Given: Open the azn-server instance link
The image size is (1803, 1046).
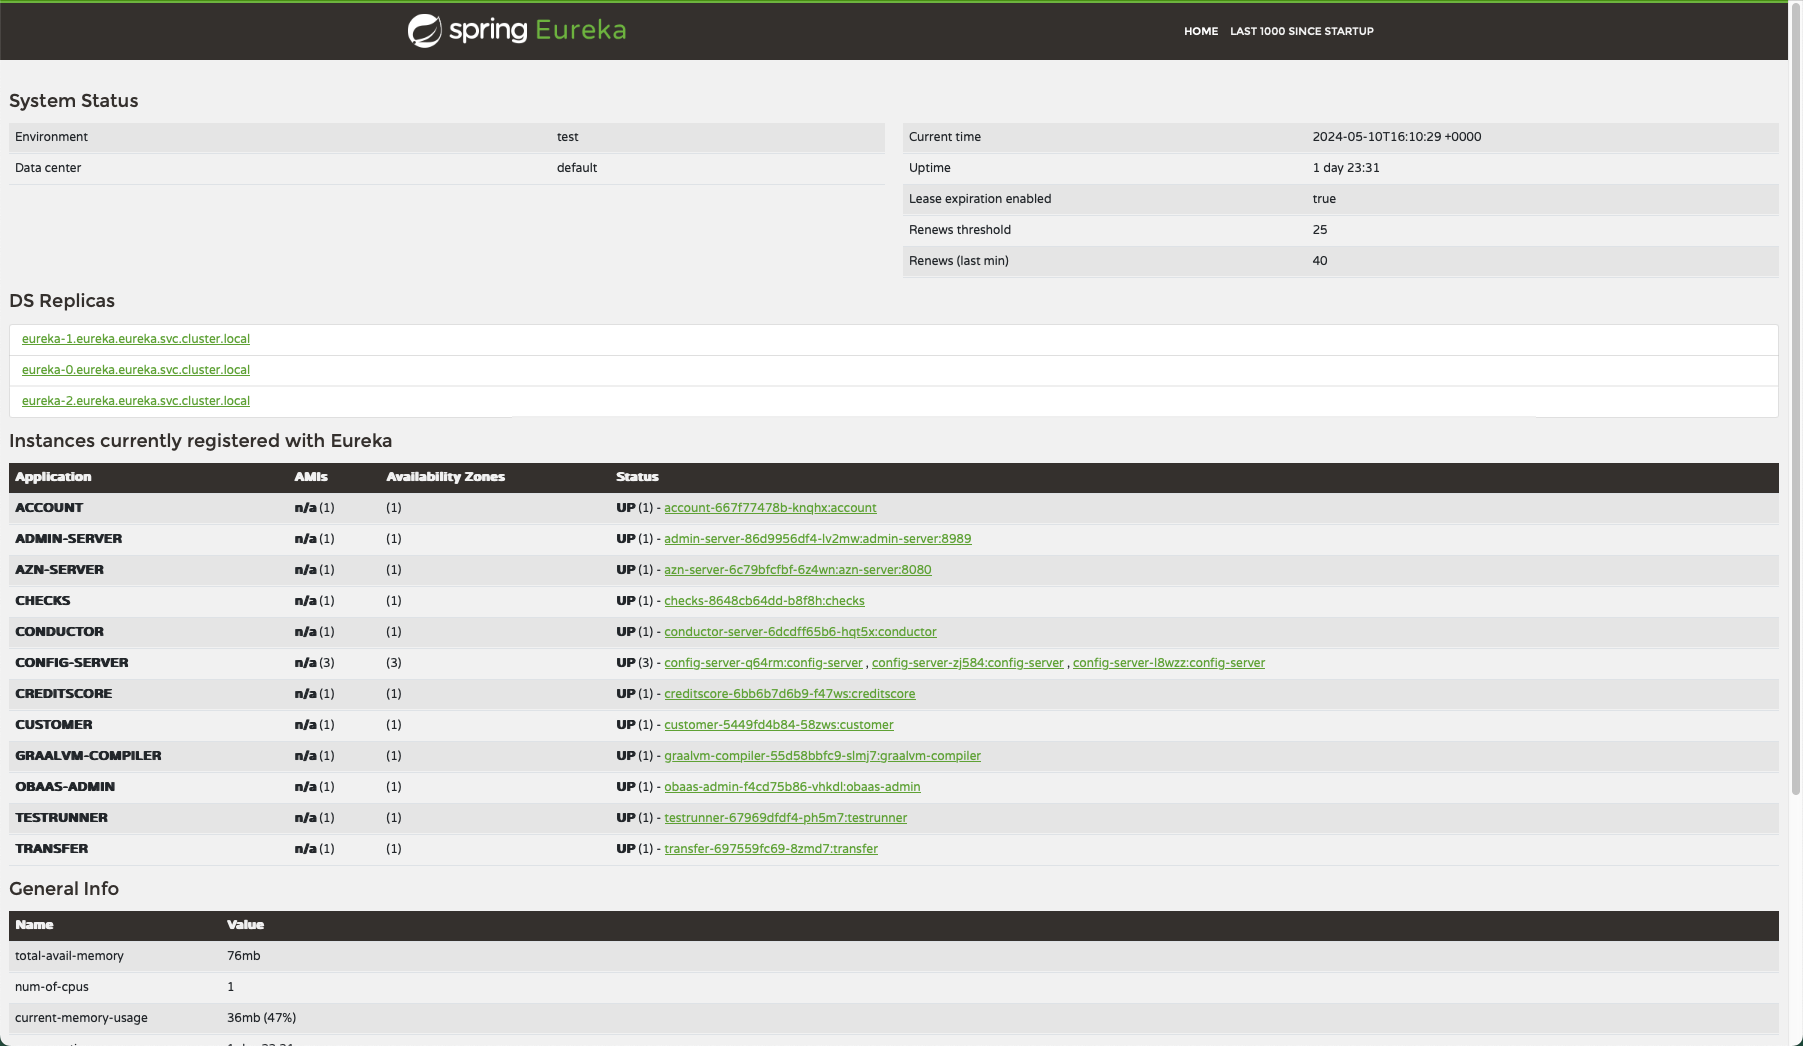Looking at the screenshot, I should click(x=797, y=569).
